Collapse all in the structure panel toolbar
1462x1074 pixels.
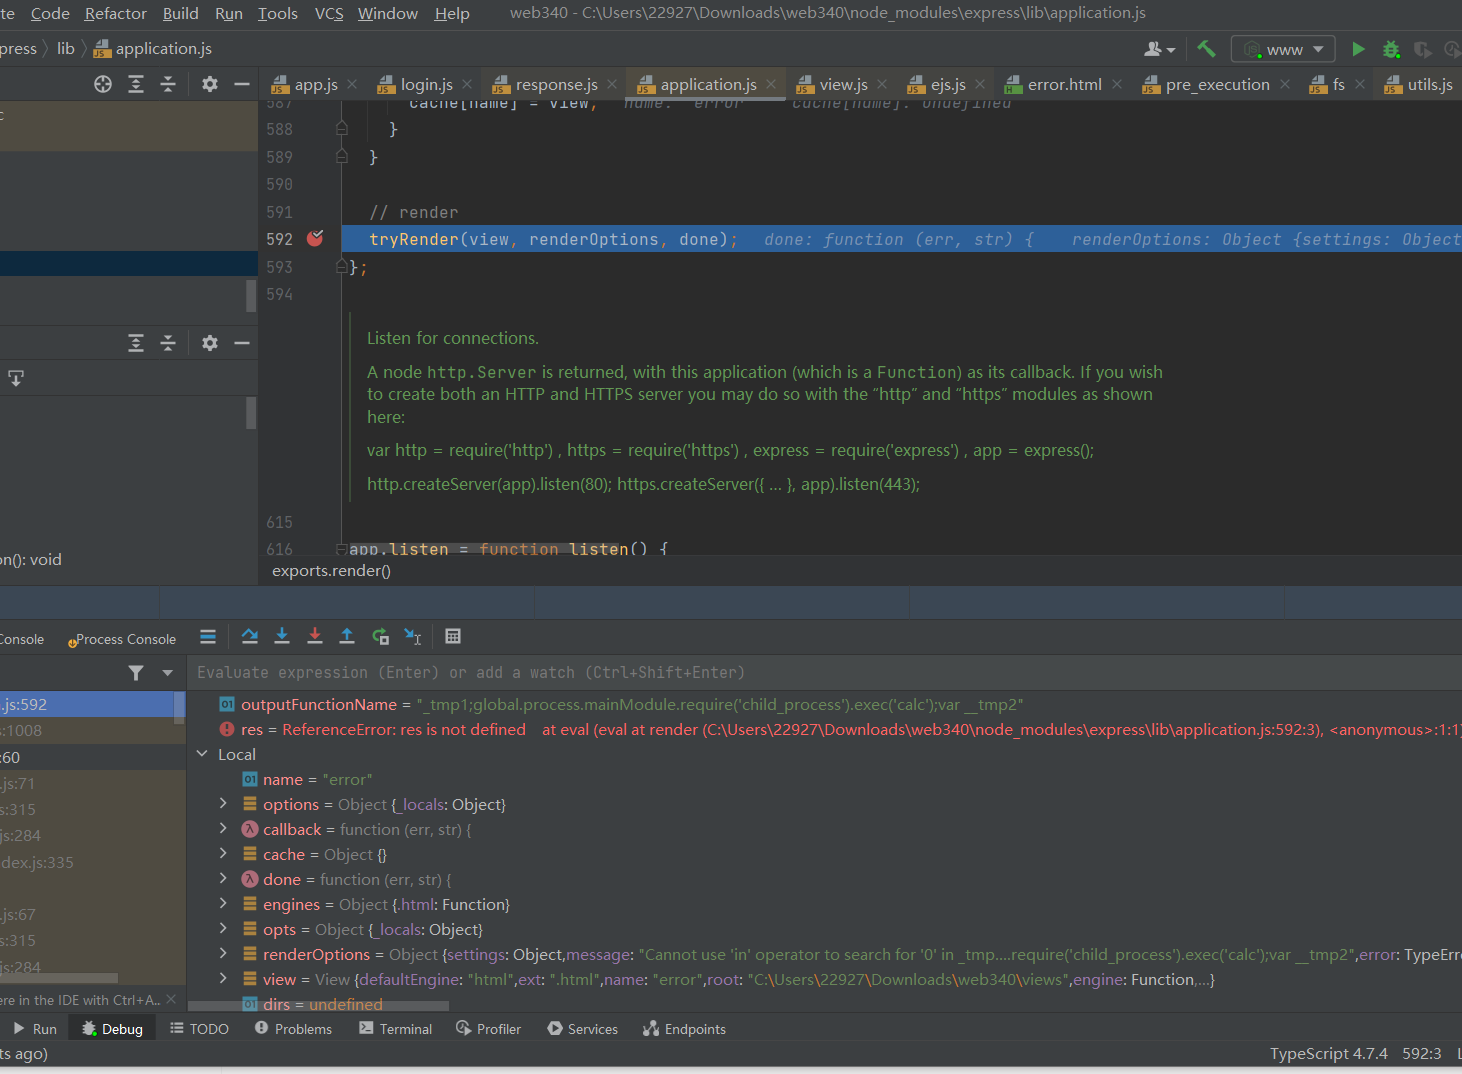[x=168, y=343]
